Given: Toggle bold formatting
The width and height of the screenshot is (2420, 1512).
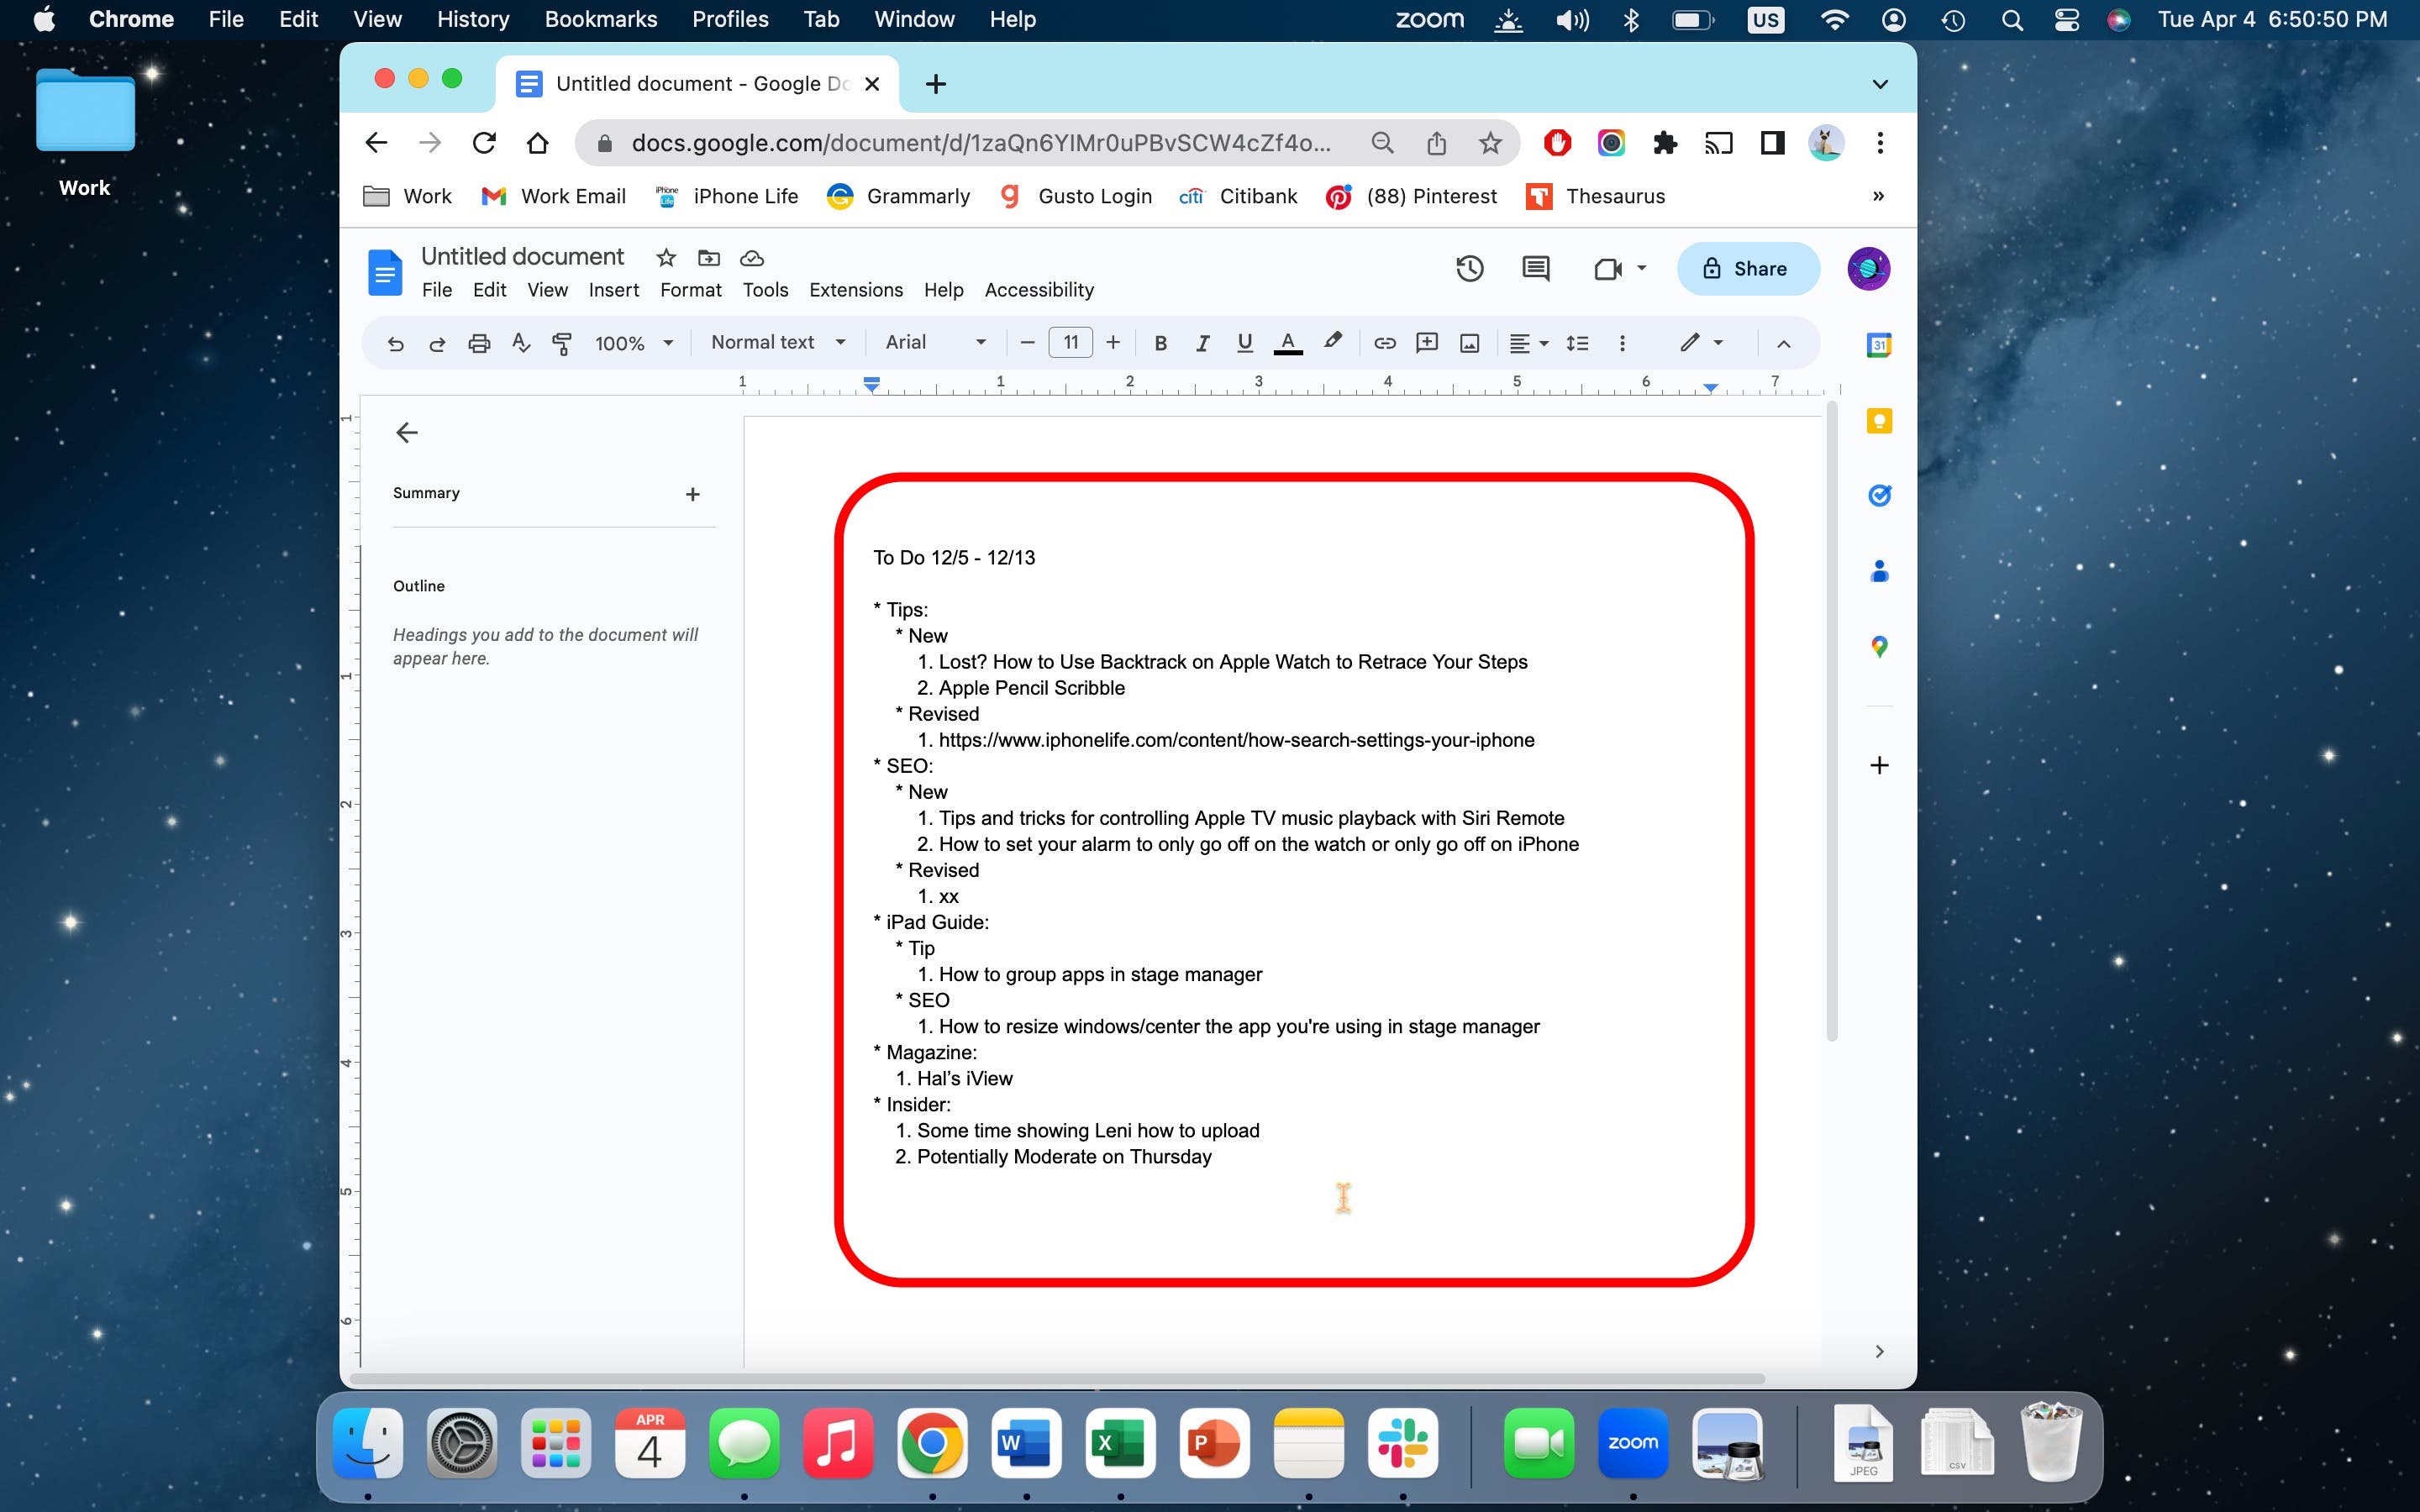Looking at the screenshot, I should (1160, 343).
